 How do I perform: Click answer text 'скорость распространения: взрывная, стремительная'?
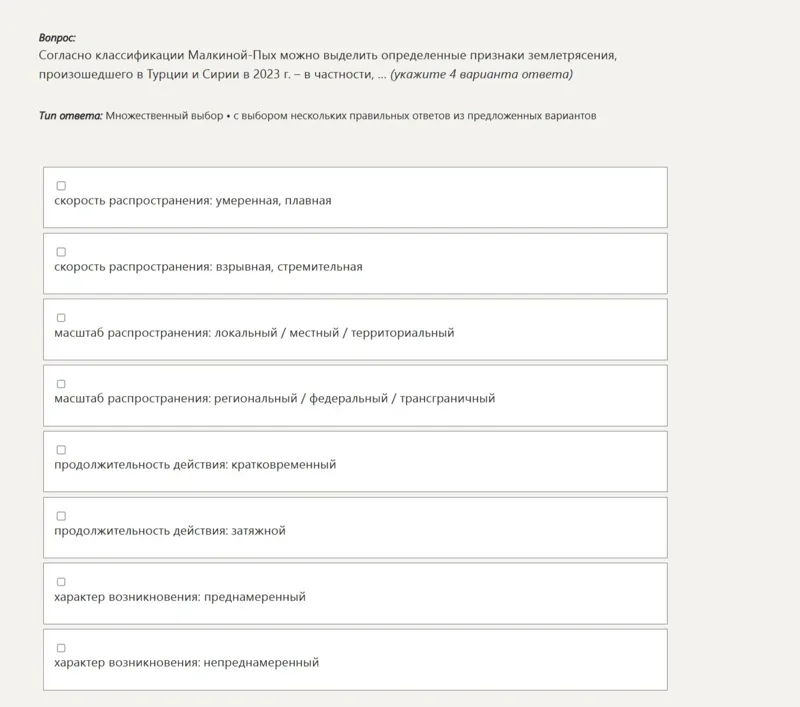point(208,267)
